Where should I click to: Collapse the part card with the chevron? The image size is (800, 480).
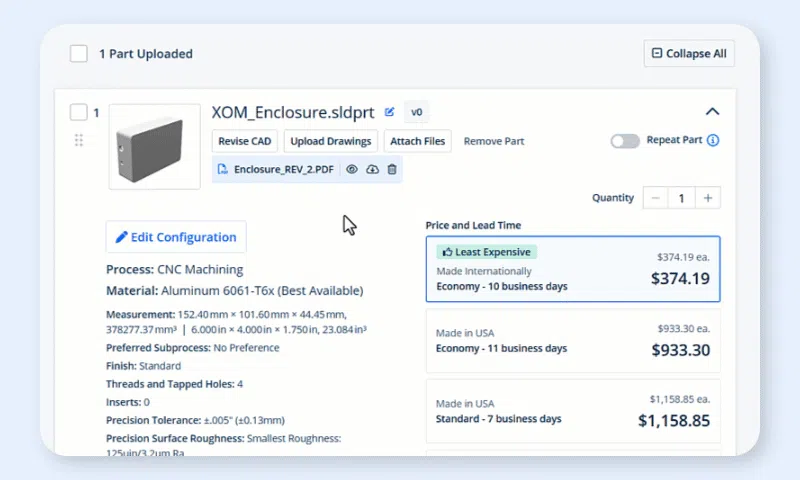click(712, 112)
